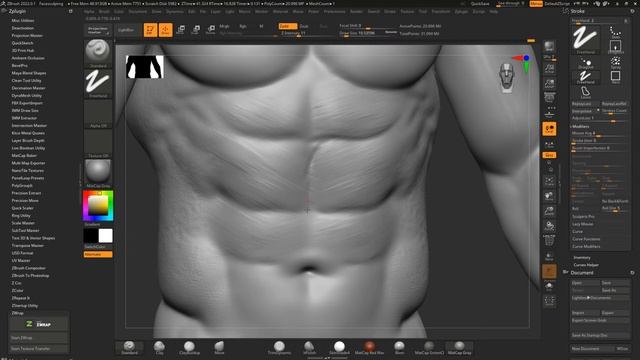Select Dots stroke type in Stroke panel
The width and height of the screenshot is (640, 360).
coord(615,32)
